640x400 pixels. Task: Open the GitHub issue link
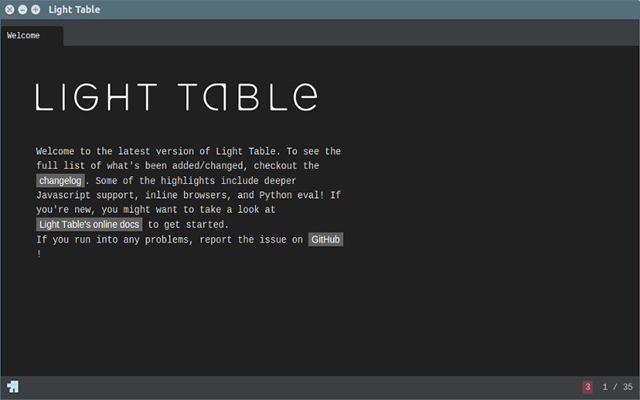click(325, 240)
